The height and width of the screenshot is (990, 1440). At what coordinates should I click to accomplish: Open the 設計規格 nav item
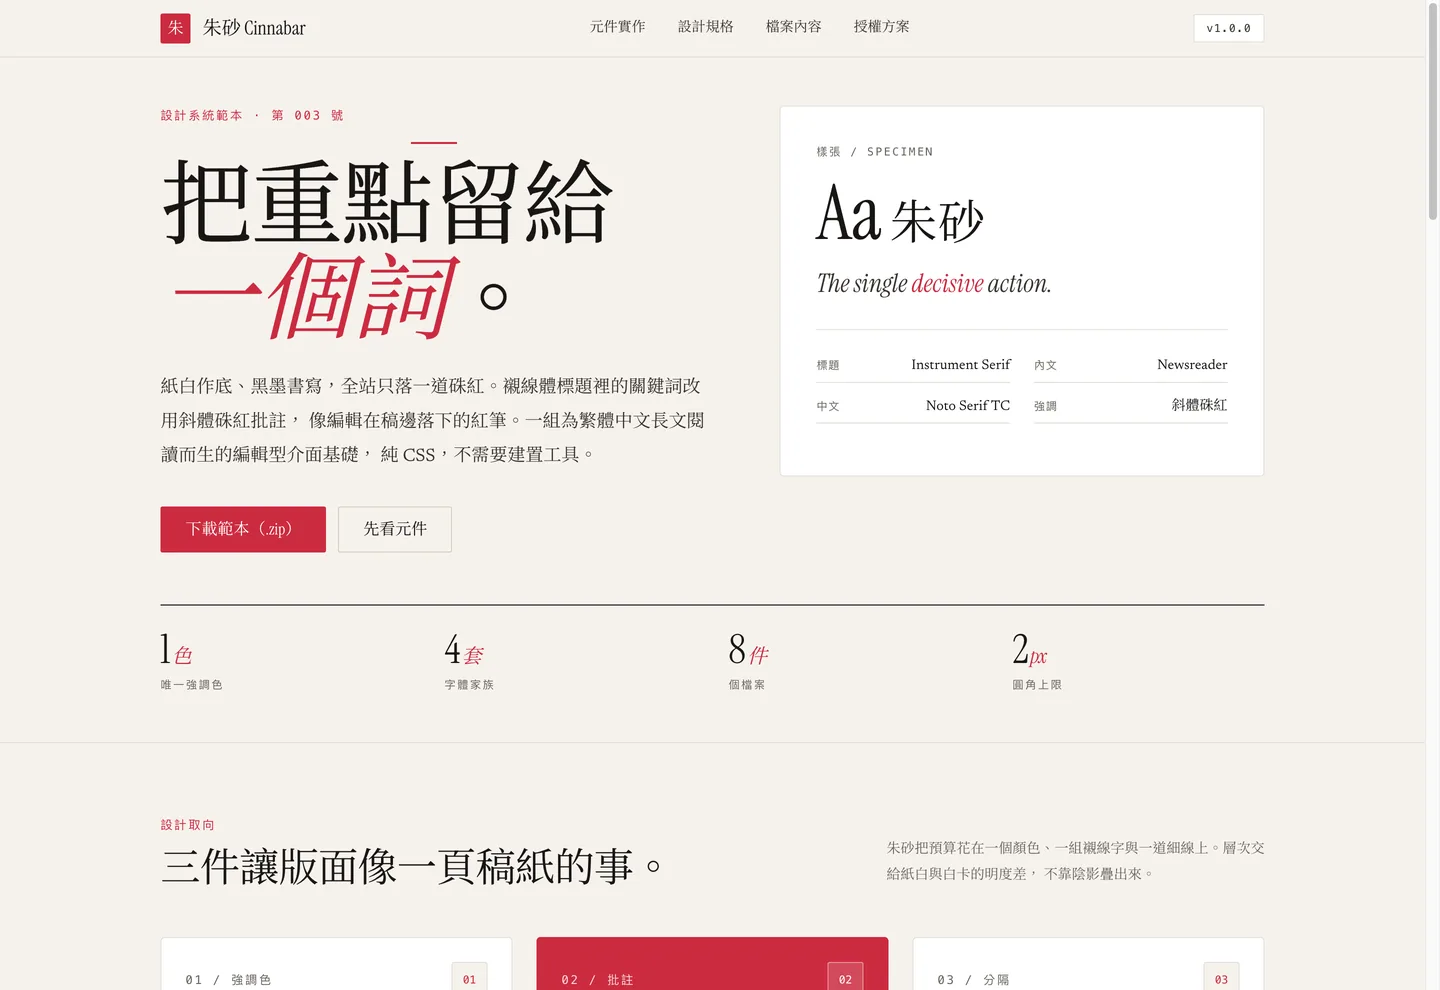(x=705, y=27)
